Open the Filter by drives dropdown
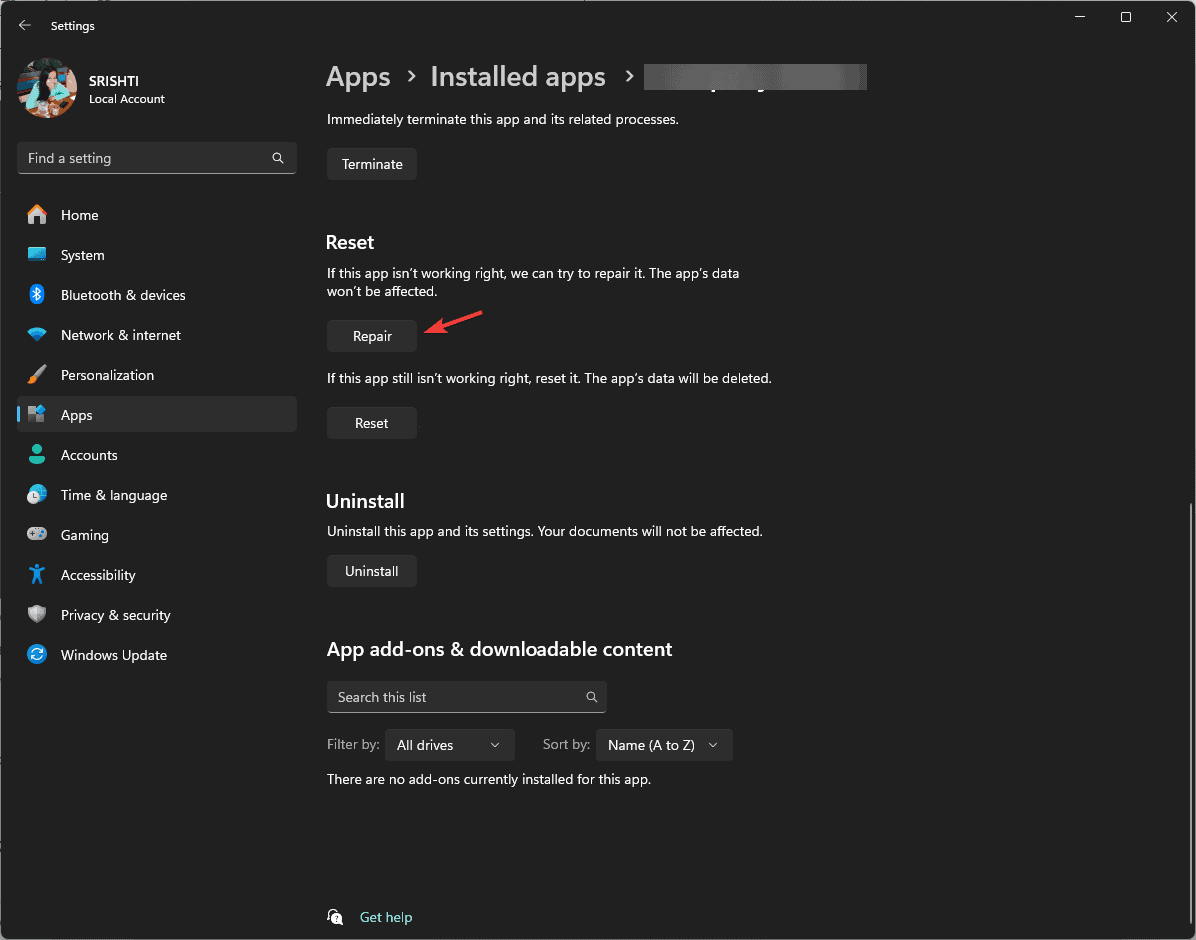1196x940 pixels. [449, 744]
